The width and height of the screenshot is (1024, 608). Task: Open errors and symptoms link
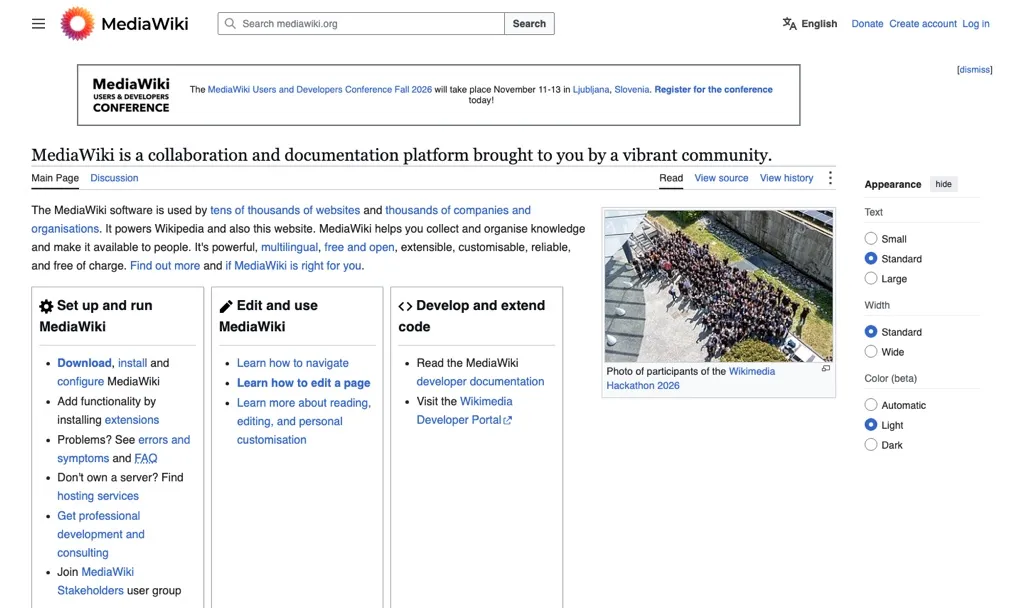pos(164,440)
